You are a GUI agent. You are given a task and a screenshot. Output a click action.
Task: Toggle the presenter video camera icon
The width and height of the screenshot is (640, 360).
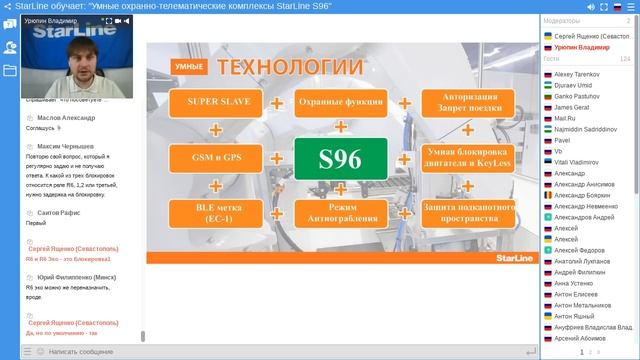118,21
